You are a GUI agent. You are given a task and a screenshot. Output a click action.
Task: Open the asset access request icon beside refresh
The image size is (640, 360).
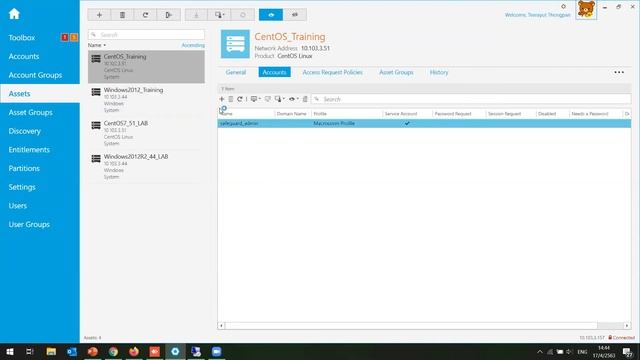(x=169, y=15)
